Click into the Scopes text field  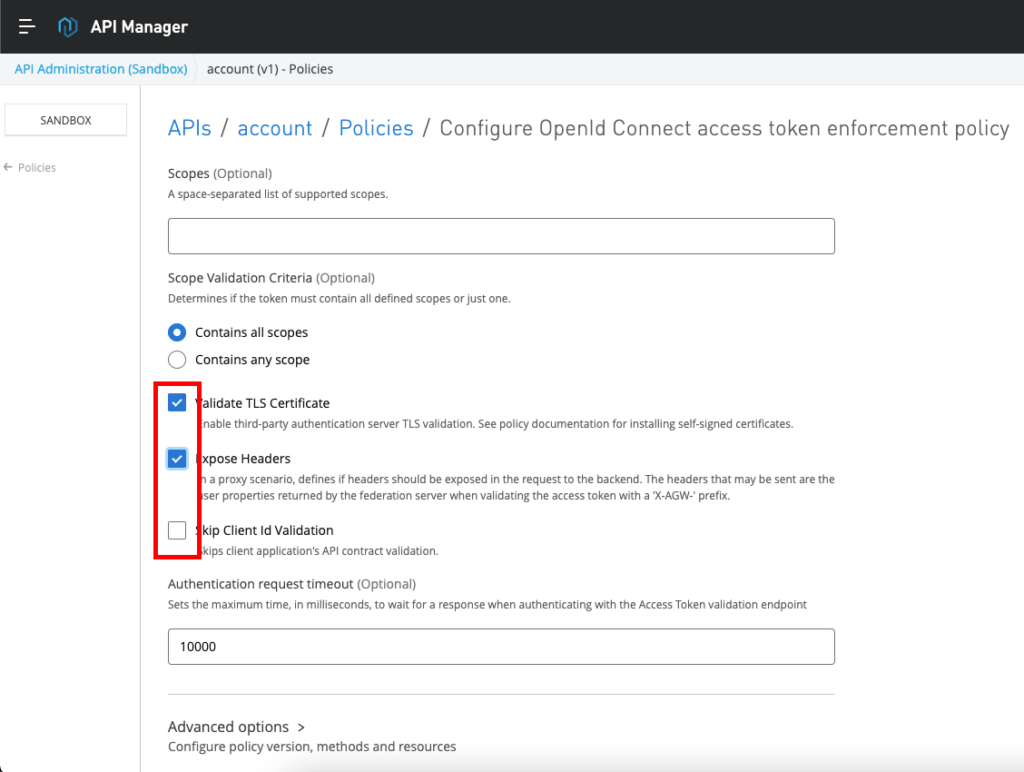tap(501, 236)
